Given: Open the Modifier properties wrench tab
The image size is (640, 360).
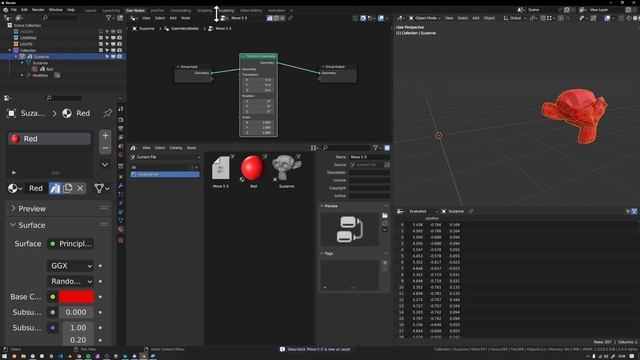Looking at the screenshot, I should click(x=121, y=186).
